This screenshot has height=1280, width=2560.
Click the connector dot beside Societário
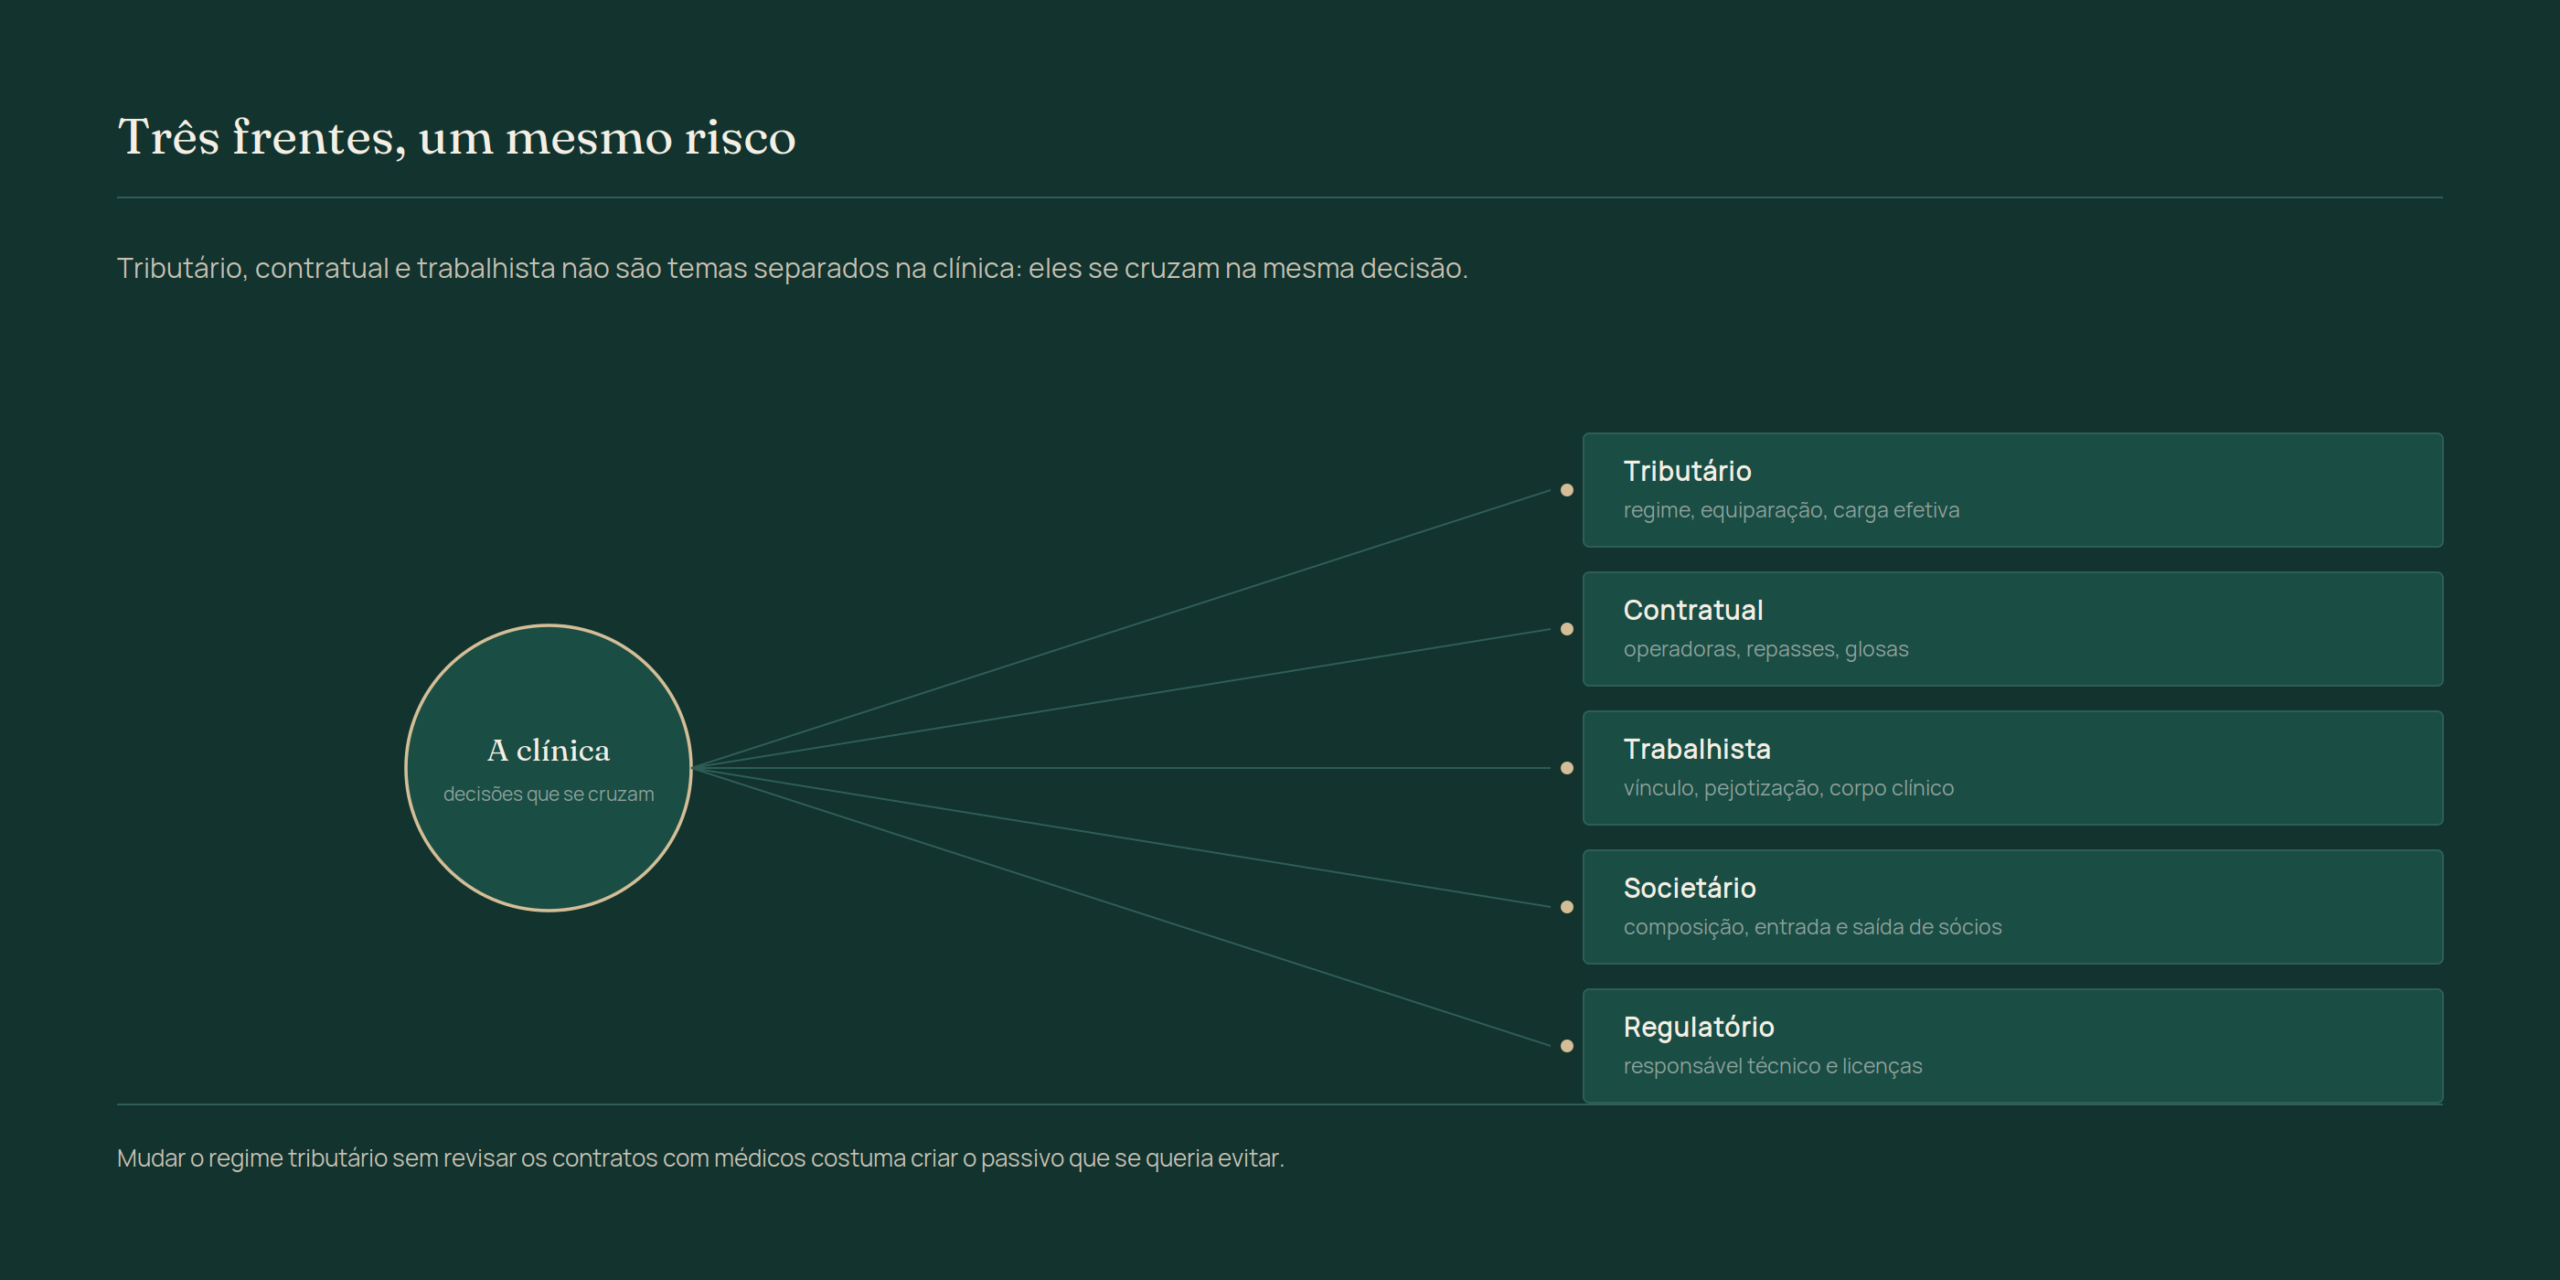1567,907
